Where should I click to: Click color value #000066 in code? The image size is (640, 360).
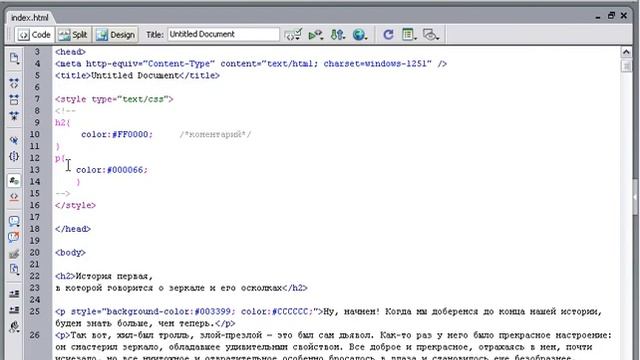coord(125,170)
